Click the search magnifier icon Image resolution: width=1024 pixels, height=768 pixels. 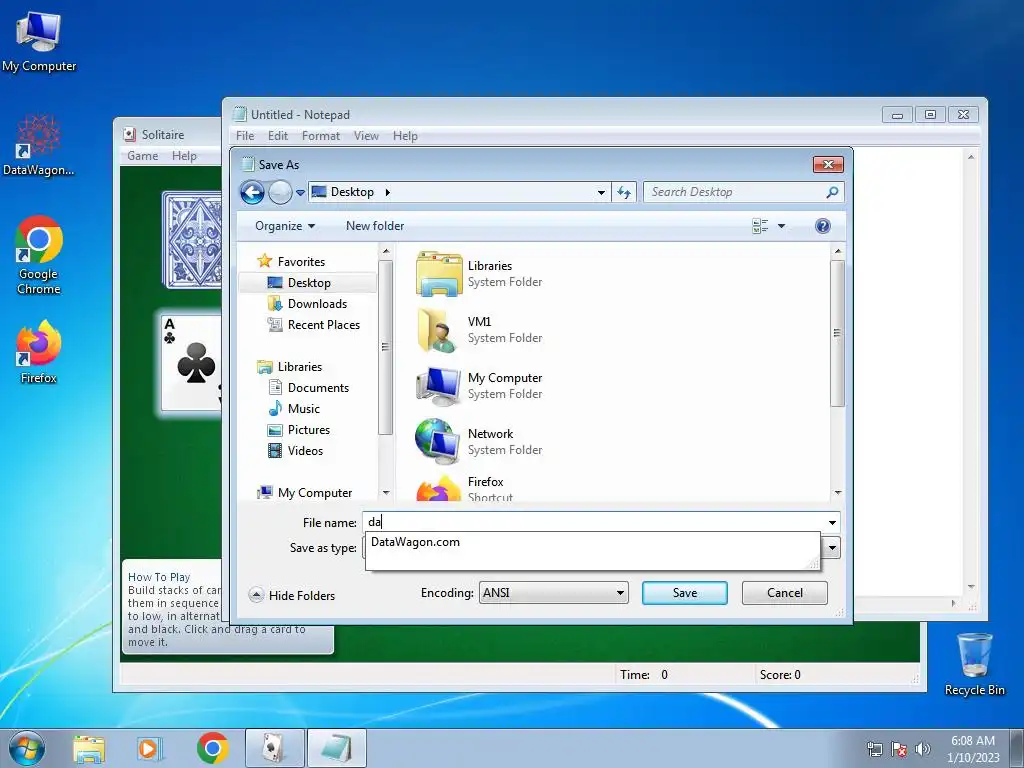[x=832, y=192]
